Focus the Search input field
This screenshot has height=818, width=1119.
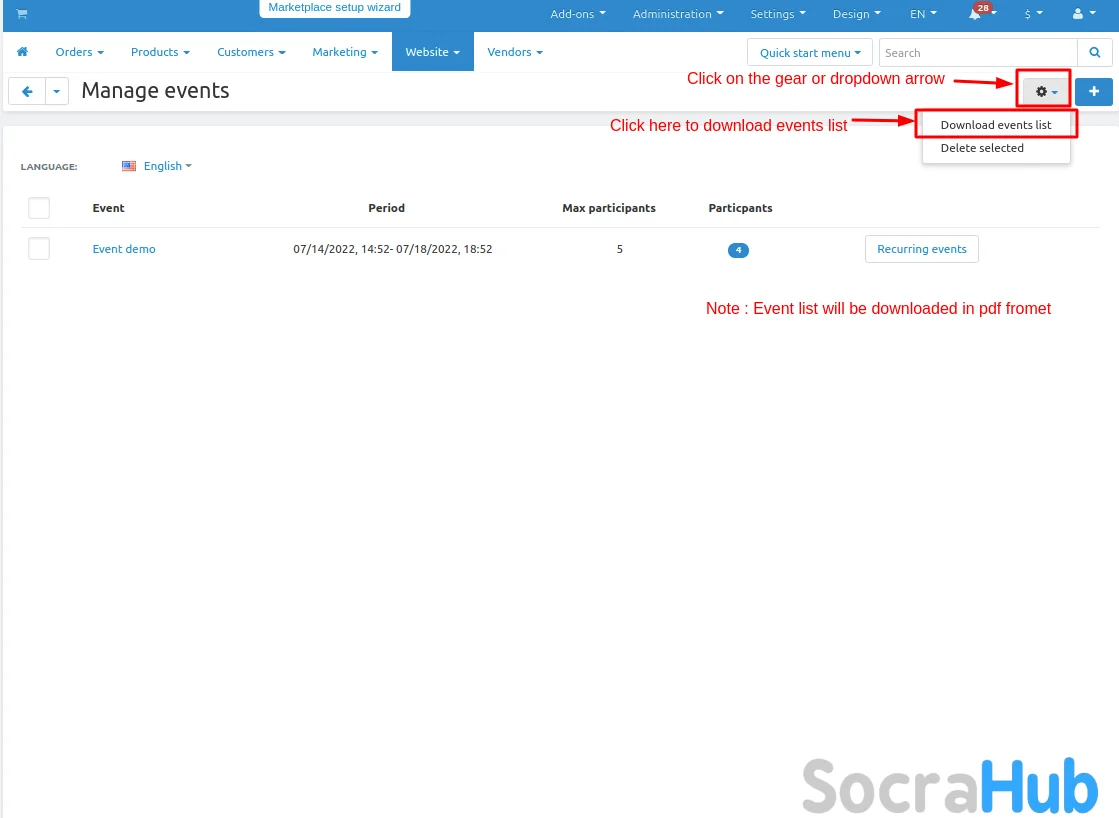(x=978, y=52)
